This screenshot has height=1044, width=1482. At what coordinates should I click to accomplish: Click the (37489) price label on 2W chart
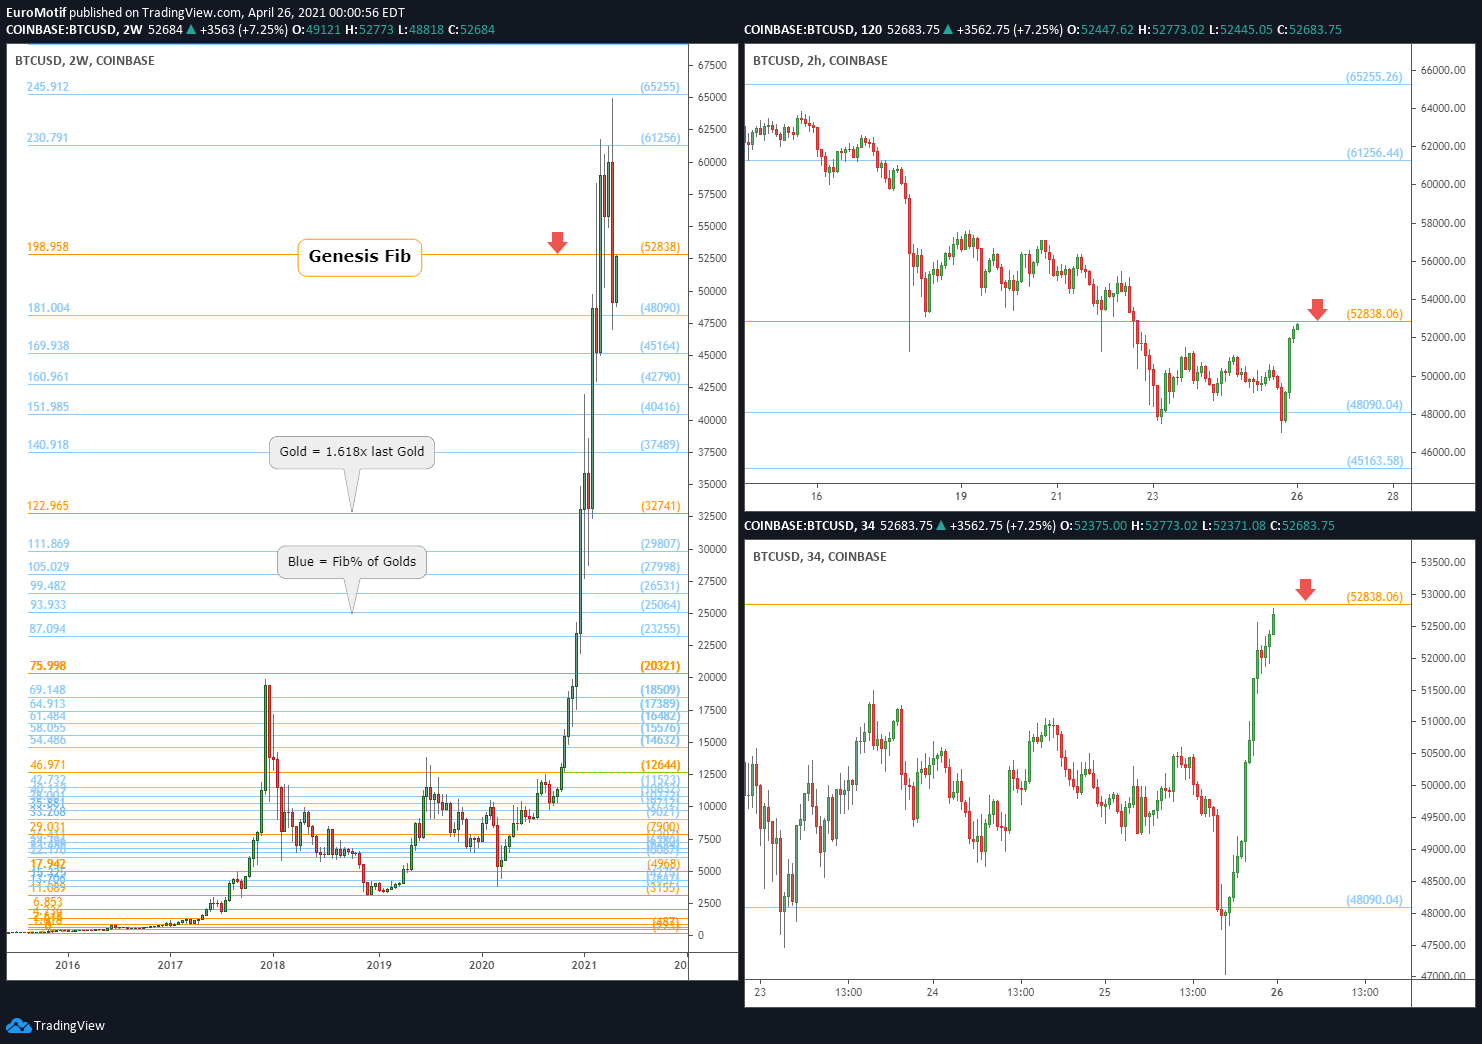tap(660, 445)
